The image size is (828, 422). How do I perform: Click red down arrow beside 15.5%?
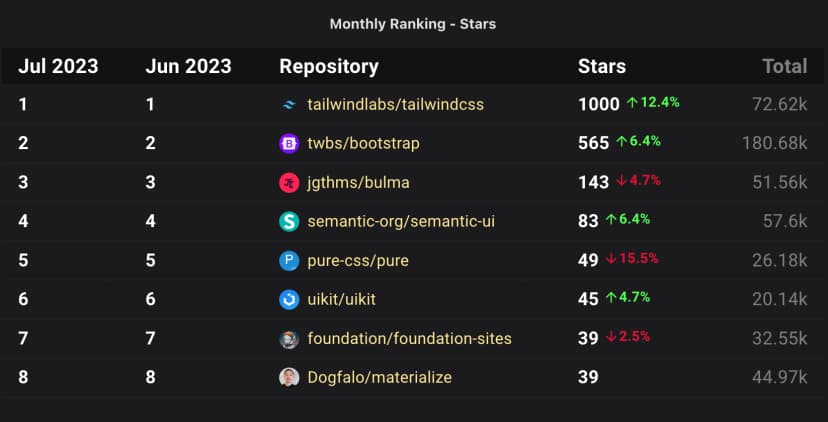611,258
